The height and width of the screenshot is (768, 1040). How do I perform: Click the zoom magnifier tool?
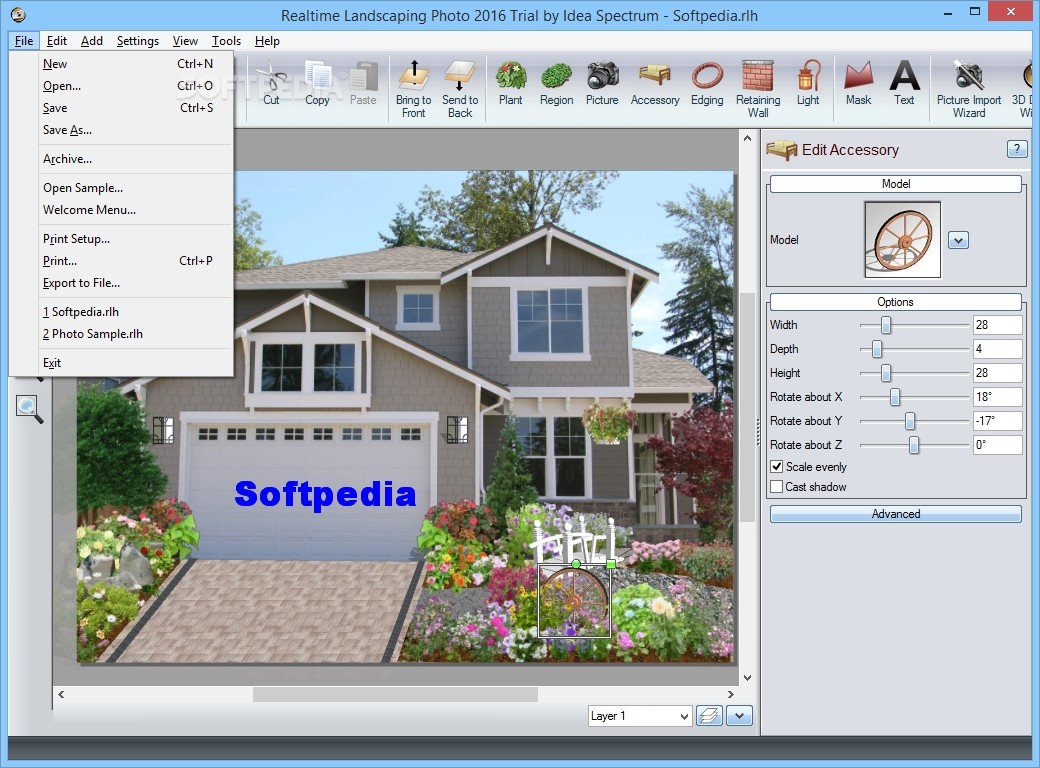tap(29, 409)
